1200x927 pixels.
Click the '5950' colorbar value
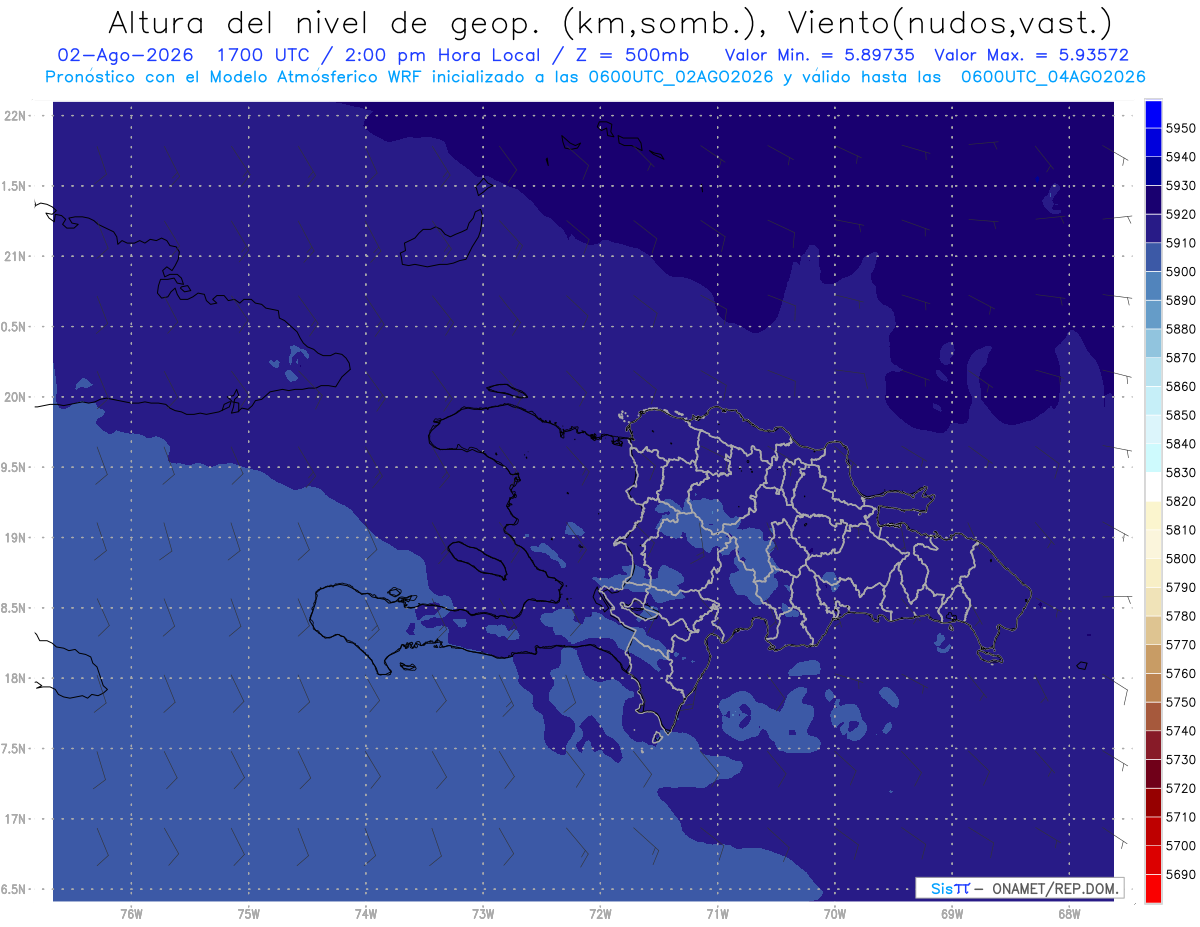1180,128
